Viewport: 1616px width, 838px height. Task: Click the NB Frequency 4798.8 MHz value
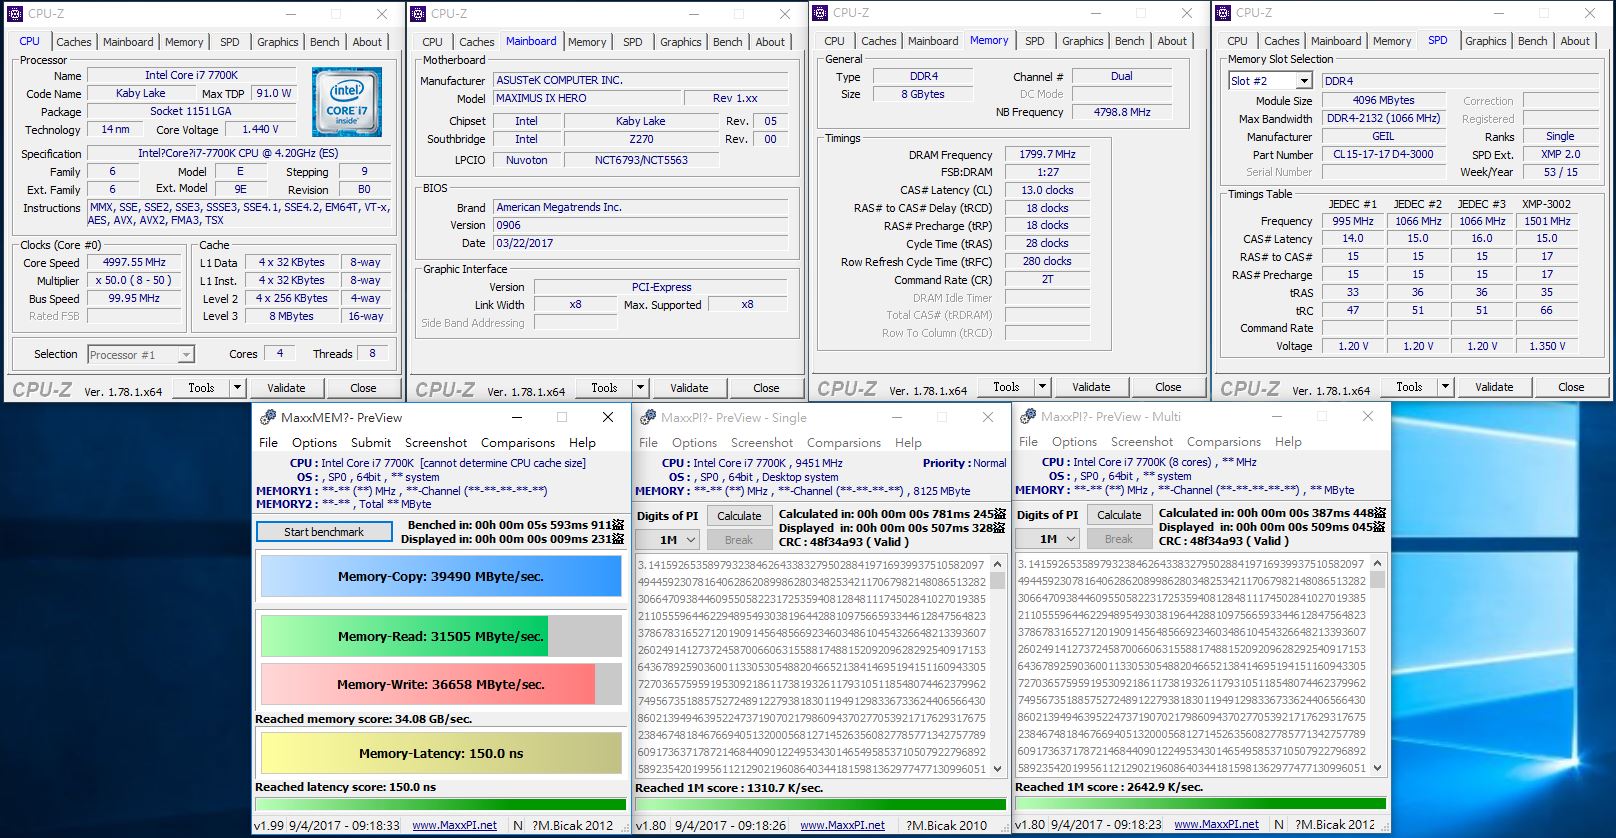click(1122, 112)
